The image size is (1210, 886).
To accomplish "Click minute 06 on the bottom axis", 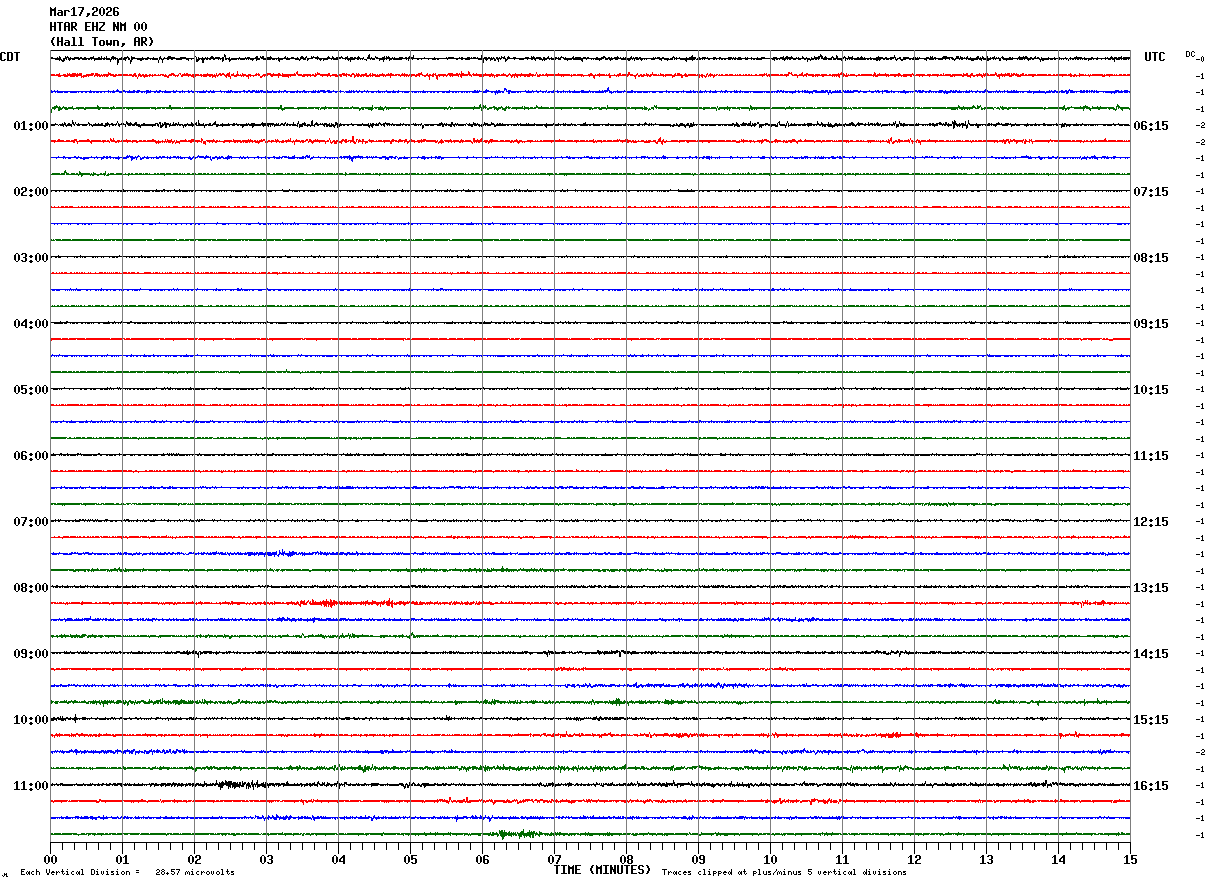I will 482,859.
